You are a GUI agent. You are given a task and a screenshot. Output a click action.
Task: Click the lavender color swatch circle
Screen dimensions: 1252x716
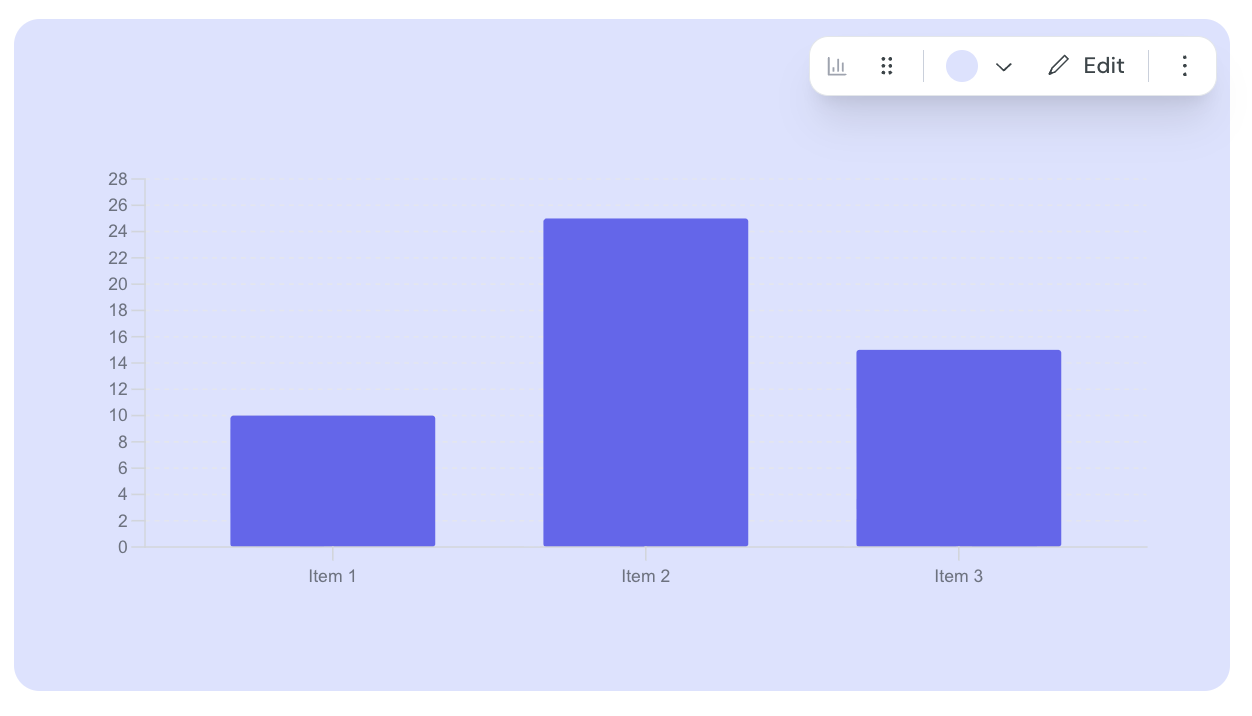tap(962, 66)
